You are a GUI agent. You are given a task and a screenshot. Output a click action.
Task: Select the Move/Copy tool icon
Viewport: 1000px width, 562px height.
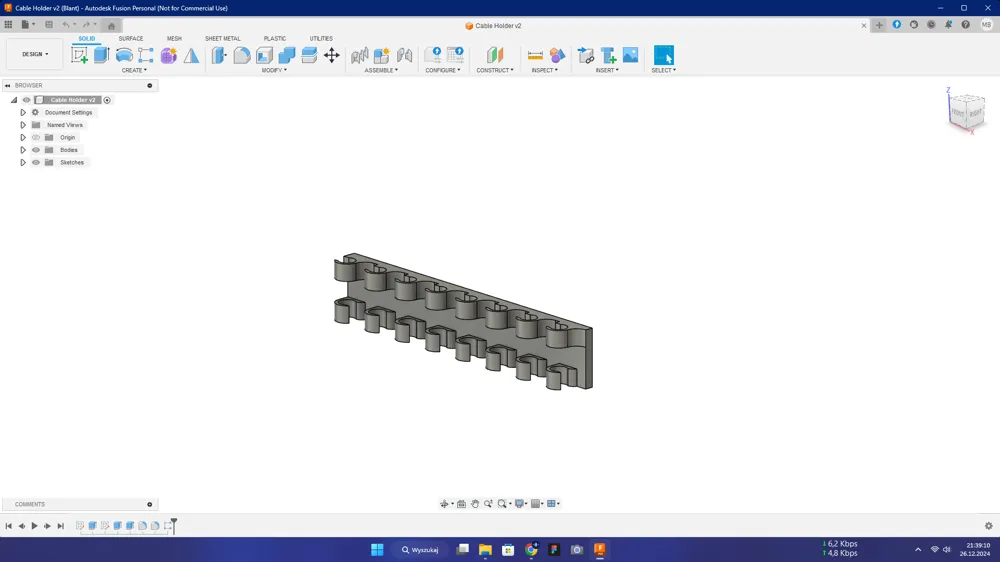pos(332,55)
